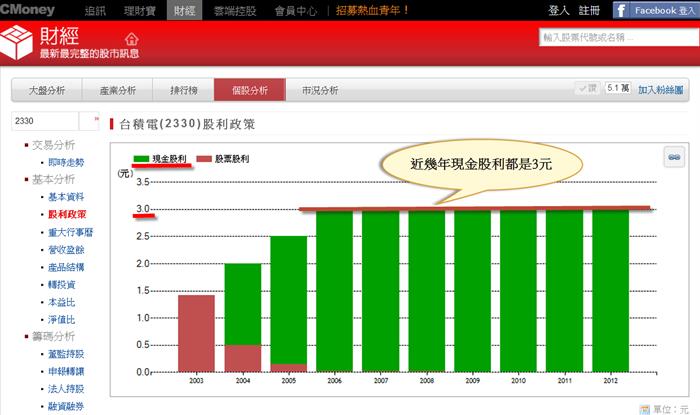700x415 pixels.
Task: Open 股利政策 in sidebar
Action: point(67,214)
